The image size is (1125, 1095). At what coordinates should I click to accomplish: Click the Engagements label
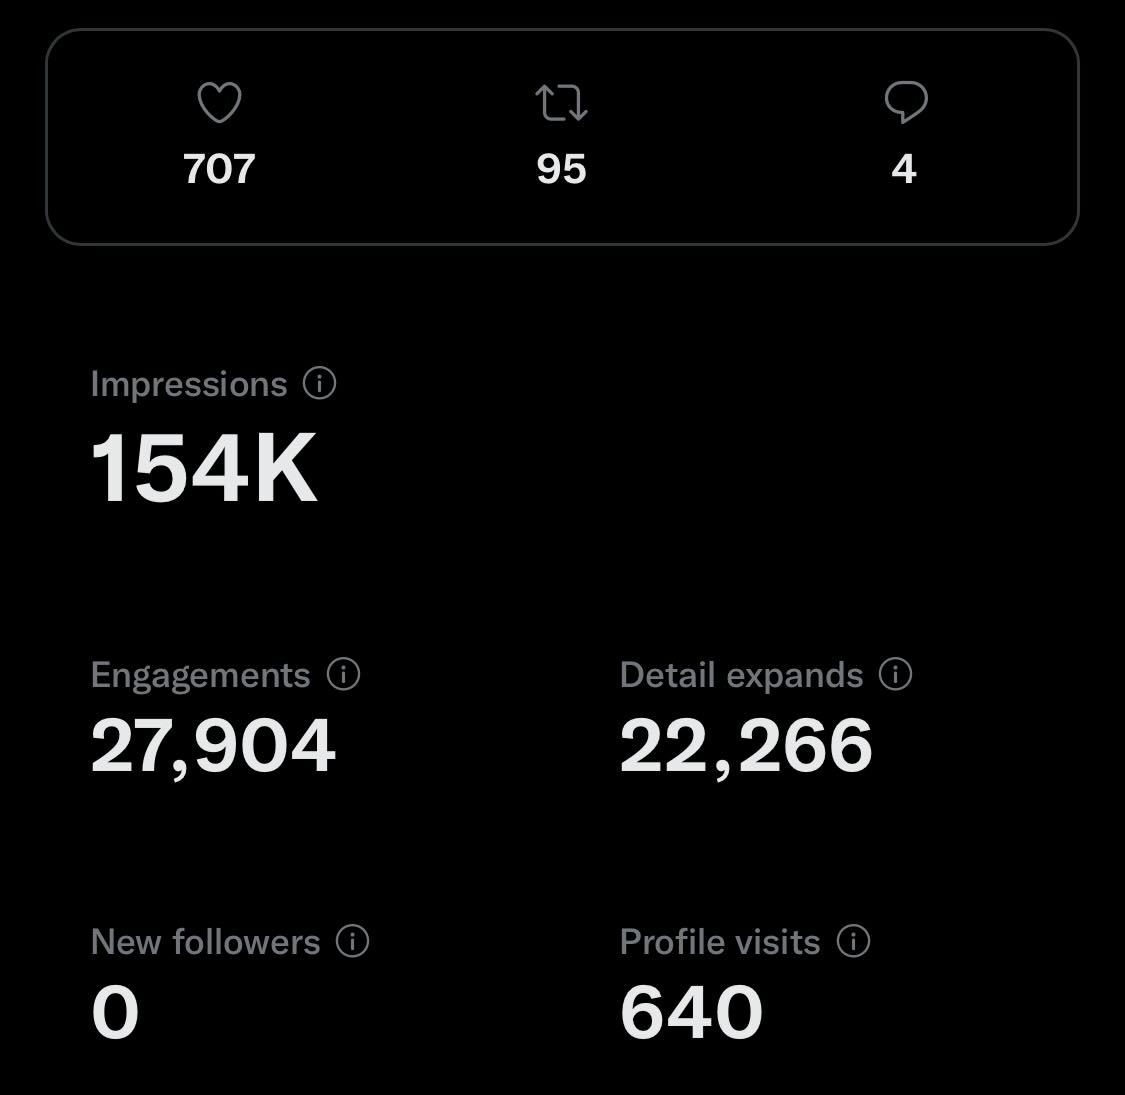click(x=200, y=676)
